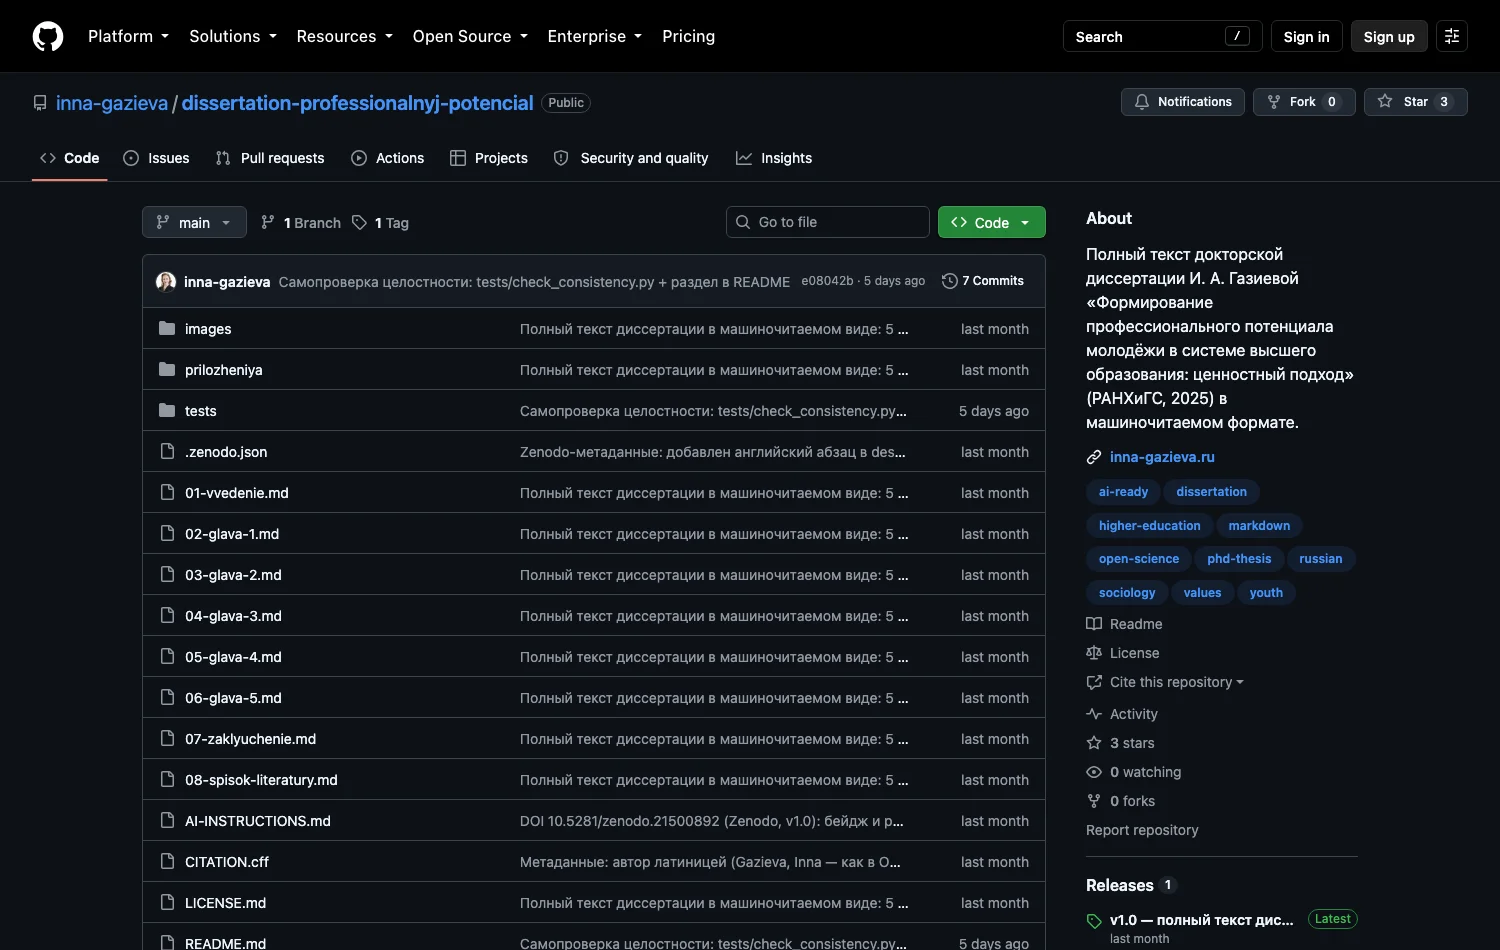The width and height of the screenshot is (1500, 950).
Task: Select the sociology topic tag
Action: pyautogui.click(x=1127, y=593)
